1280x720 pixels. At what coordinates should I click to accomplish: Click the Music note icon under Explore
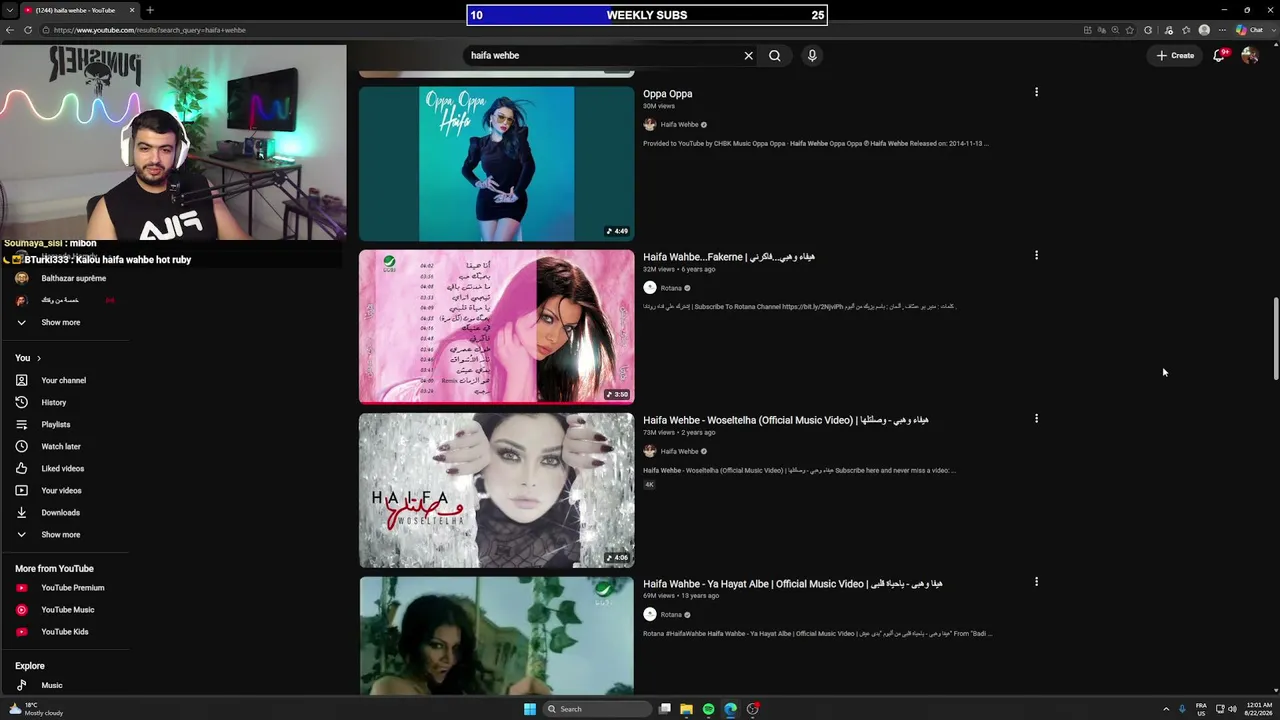[x=21, y=685]
